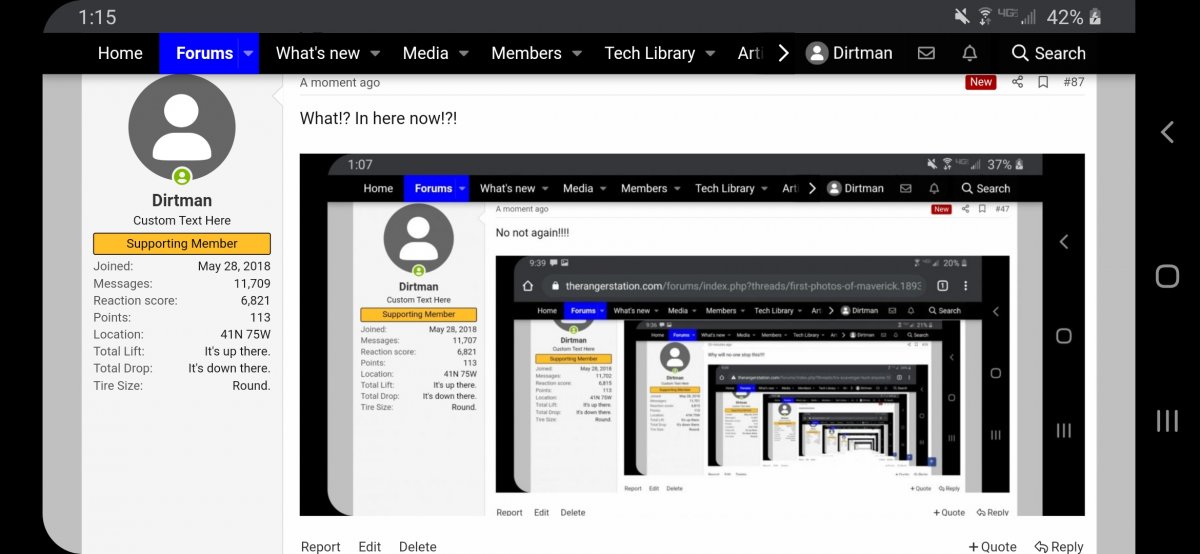Go to the Home menu item
The image size is (1200, 554).
tap(120, 53)
